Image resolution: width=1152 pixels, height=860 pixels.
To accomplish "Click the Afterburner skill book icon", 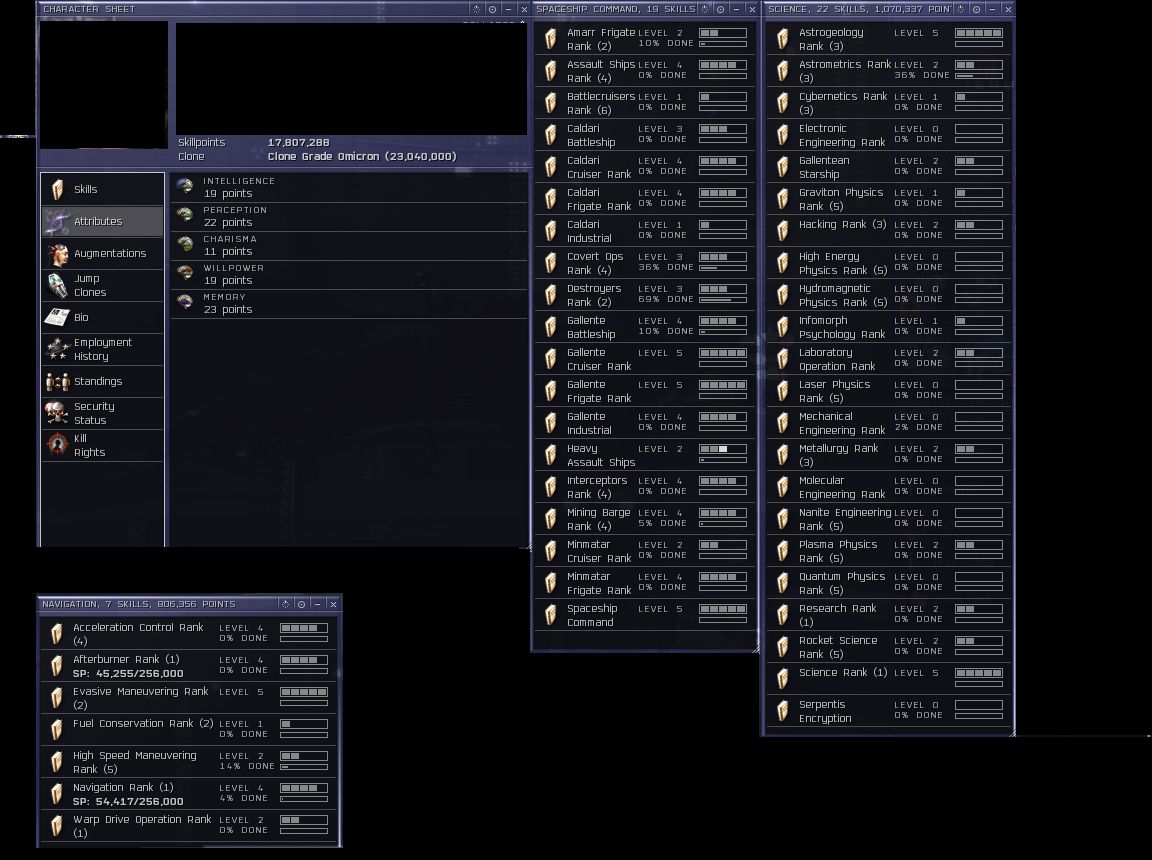I will 57,666.
